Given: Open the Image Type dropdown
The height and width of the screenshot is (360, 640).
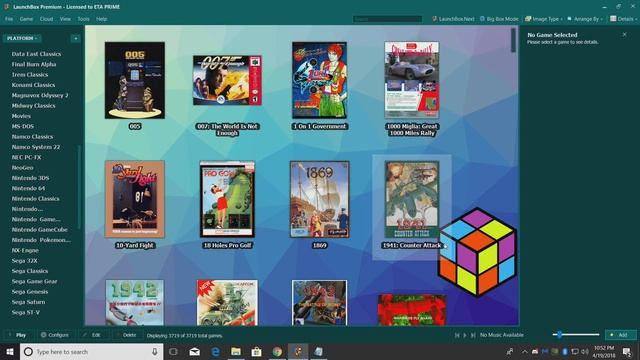Looking at the screenshot, I should pyautogui.click(x=544, y=19).
